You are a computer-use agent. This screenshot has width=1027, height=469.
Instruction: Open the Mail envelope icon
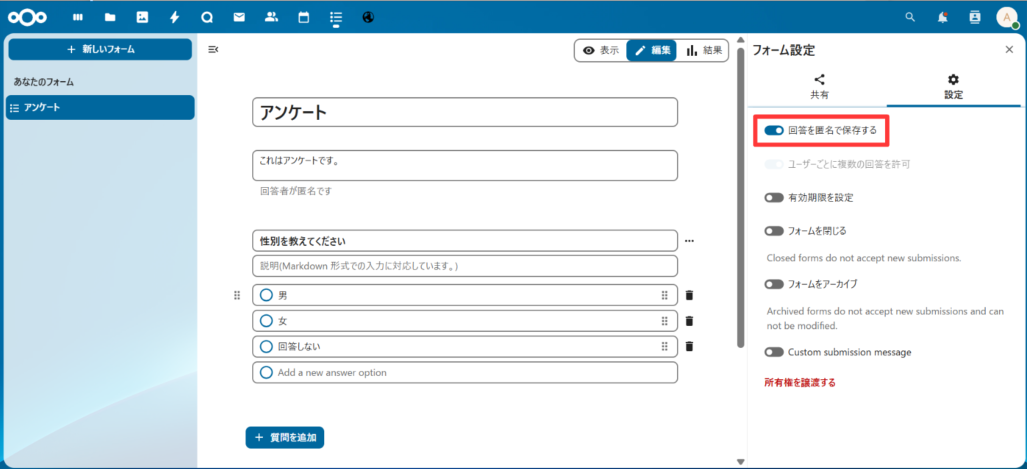(238, 17)
